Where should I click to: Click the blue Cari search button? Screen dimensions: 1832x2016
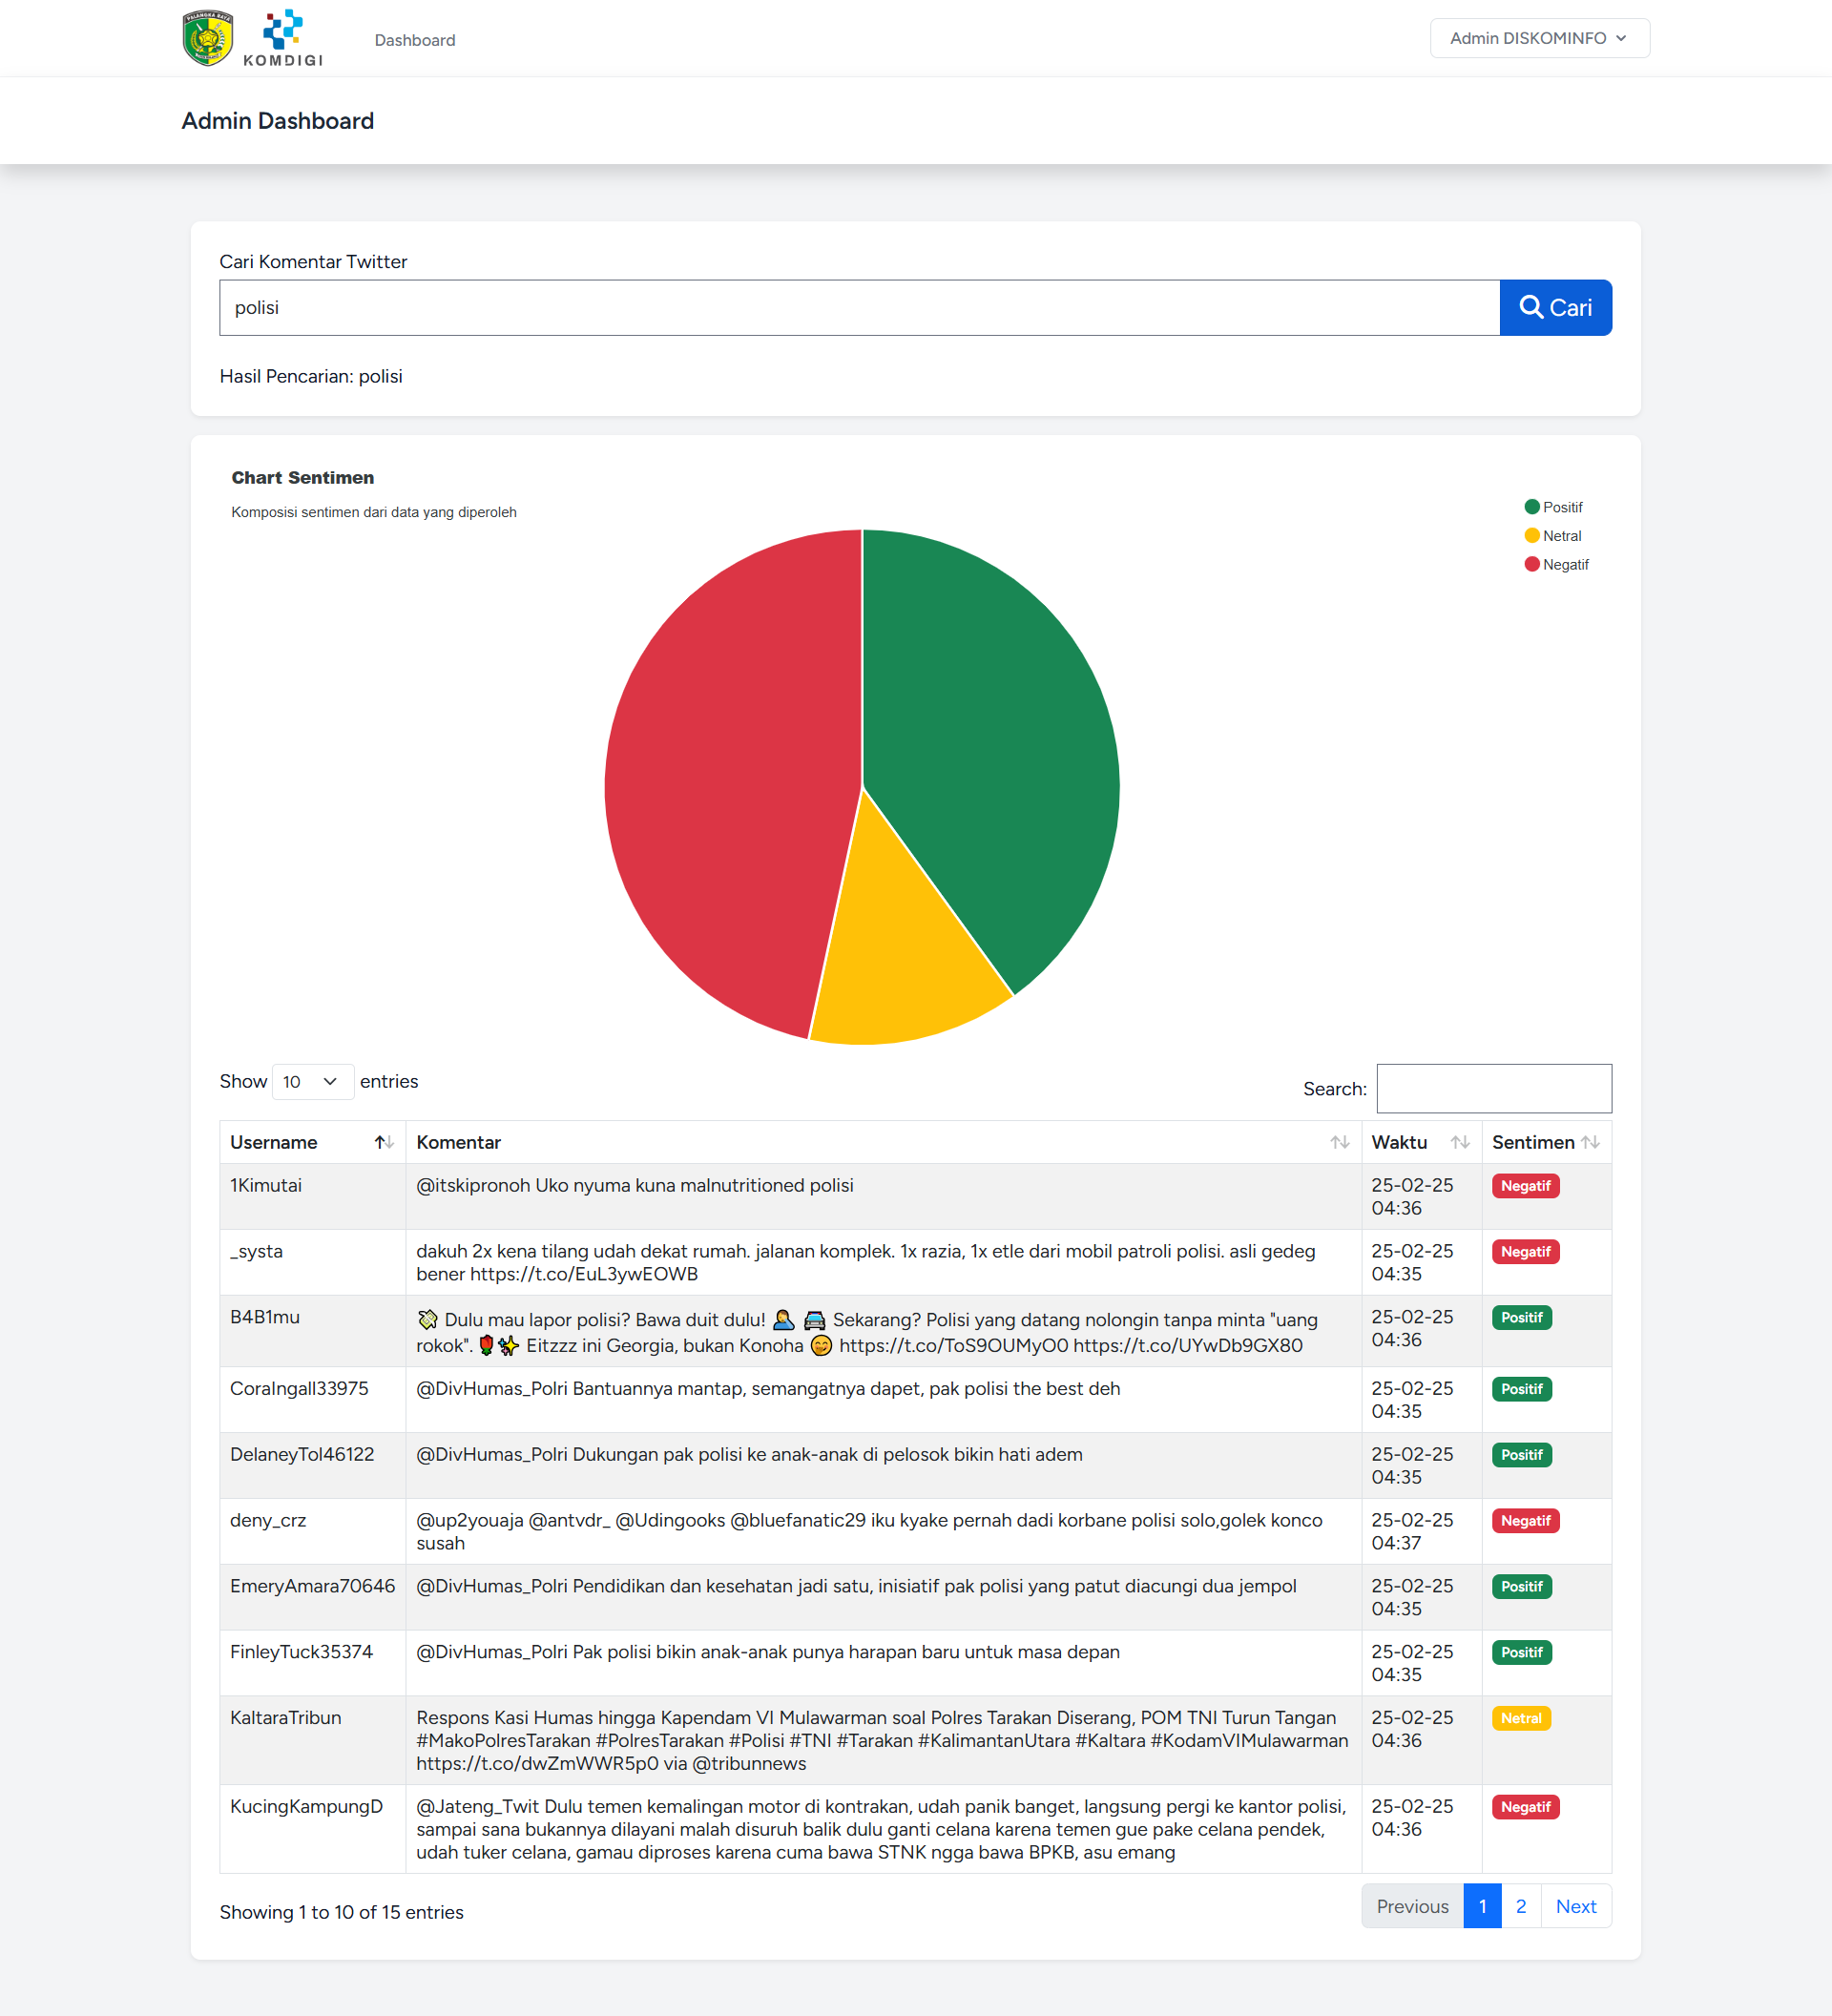click(x=1555, y=308)
